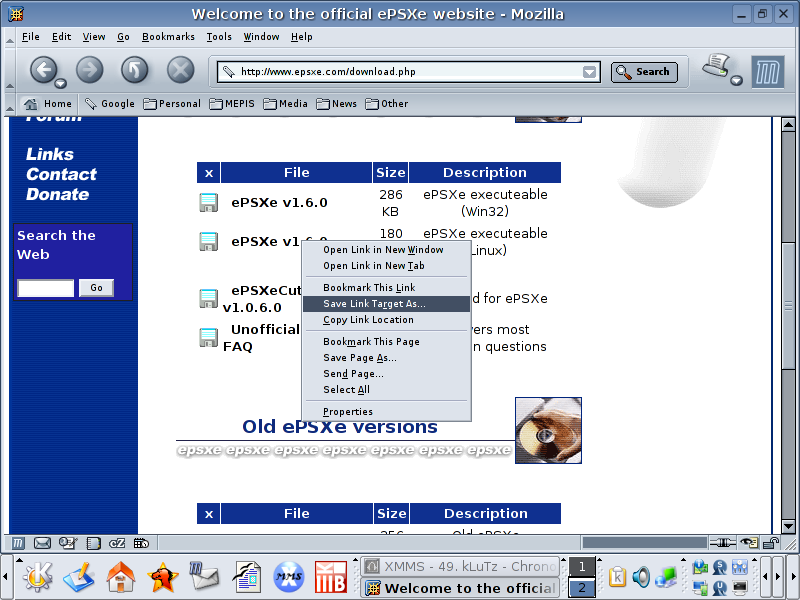This screenshot has width=800, height=600.
Task: Click the Mozilla throbber logo icon
Action: [767, 71]
